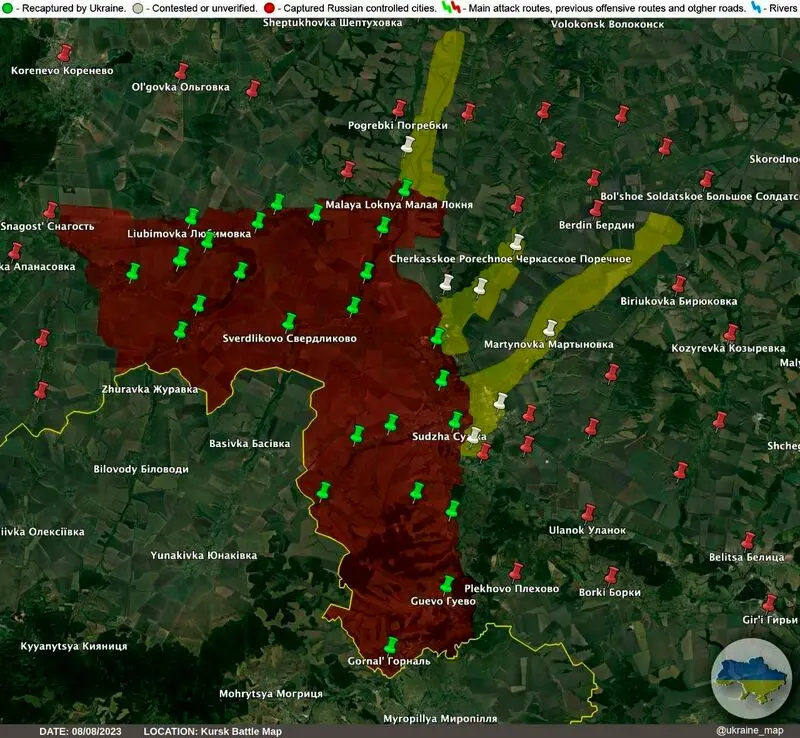Screen dimensions: 800x738
Task: Click the Basivka map label
Action: [249, 444]
